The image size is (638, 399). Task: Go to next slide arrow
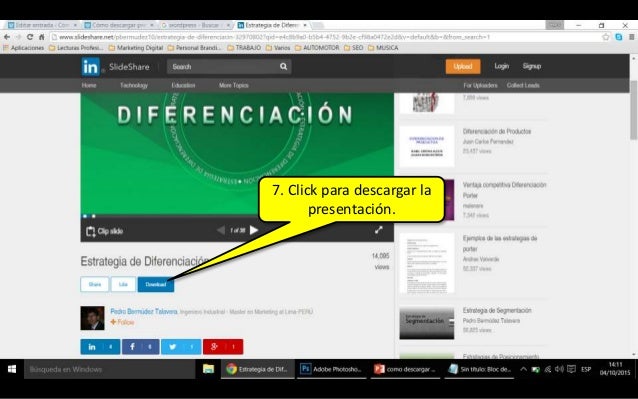(254, 230)
